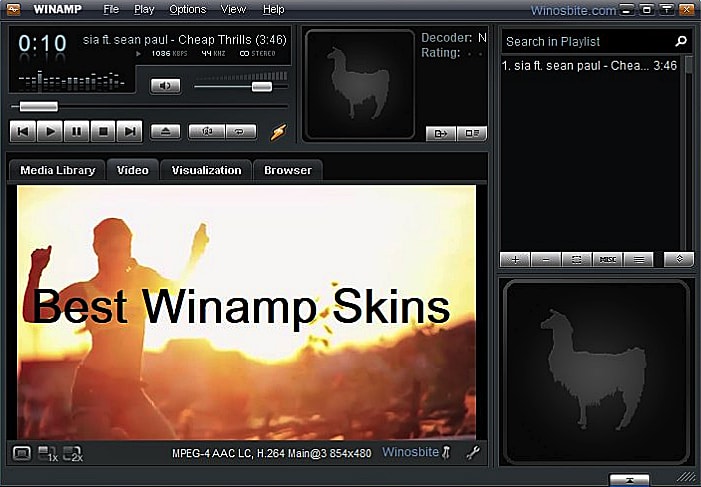Click the scrolling song title text
Viewport: 701px width, 487px height.
[x=185, y=40]
